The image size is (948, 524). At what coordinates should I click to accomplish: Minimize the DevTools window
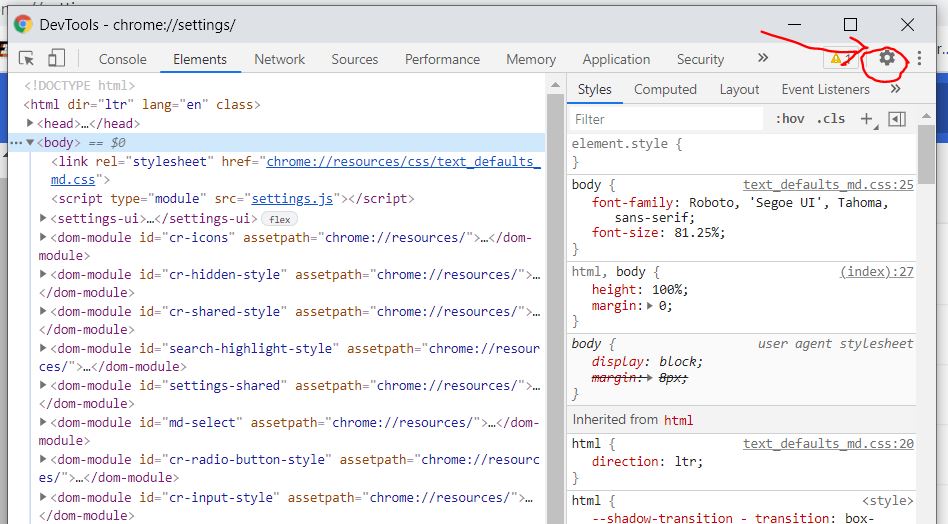tap(794, 24)
